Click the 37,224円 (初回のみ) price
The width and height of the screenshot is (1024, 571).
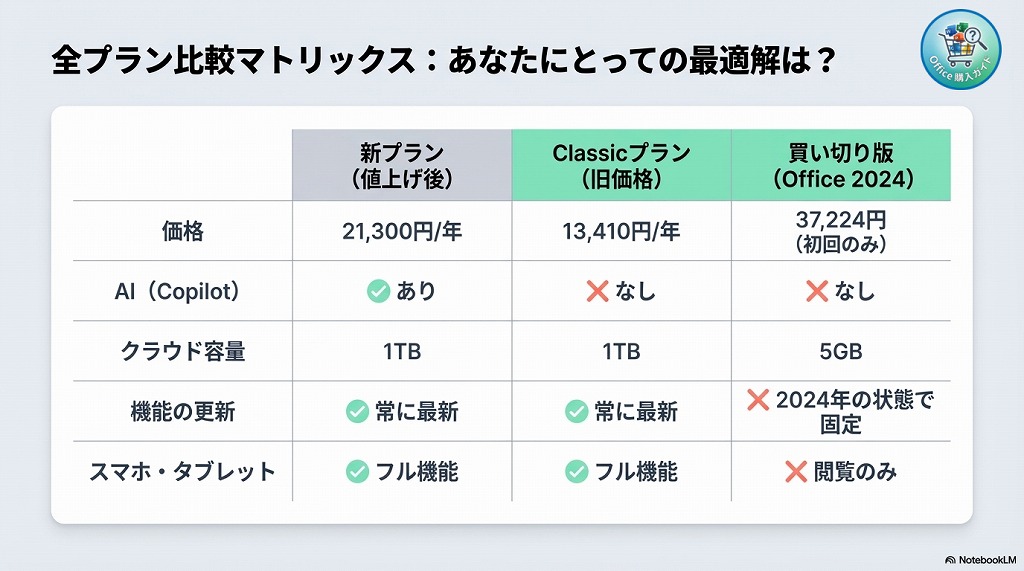[841, 230]
